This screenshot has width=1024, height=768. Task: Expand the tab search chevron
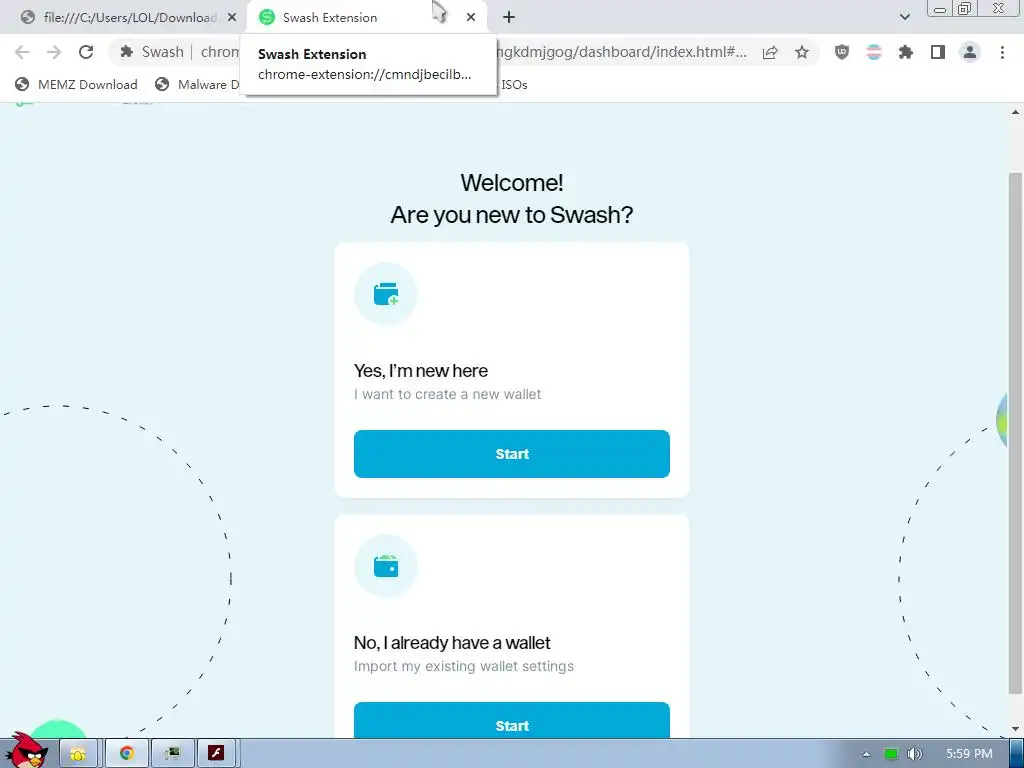904,17
